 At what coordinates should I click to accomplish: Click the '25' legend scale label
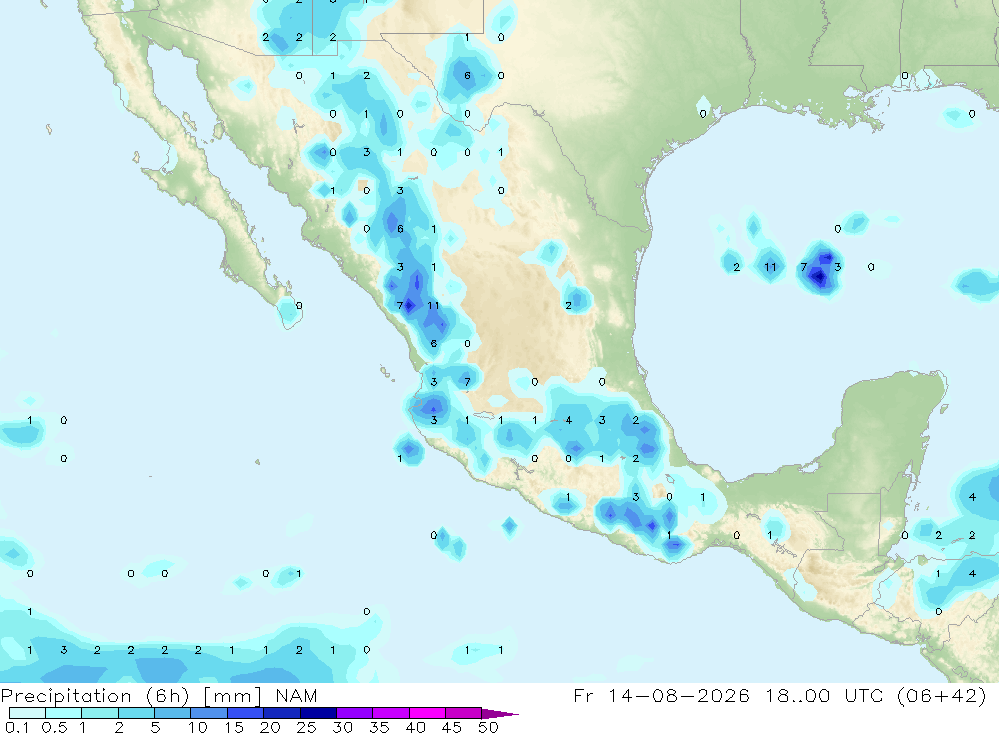coord(307,727)
